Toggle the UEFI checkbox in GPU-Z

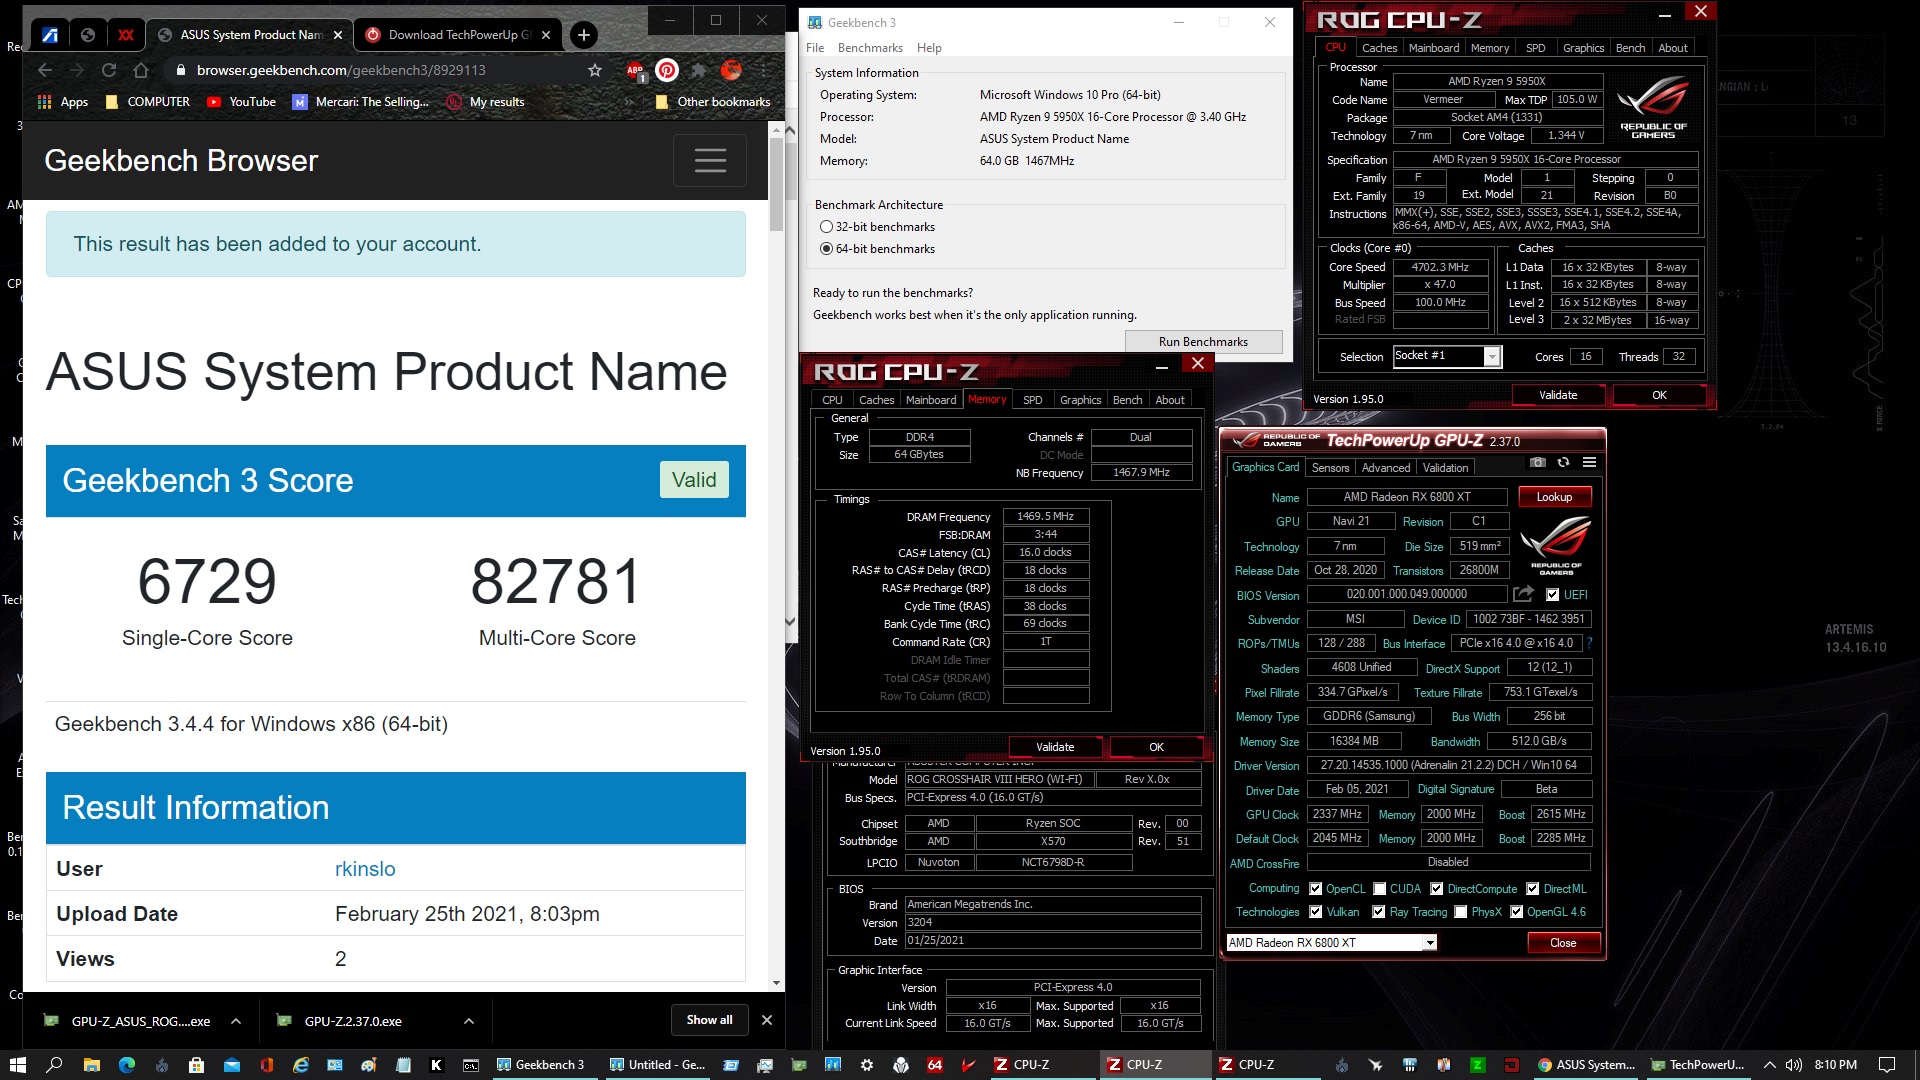[x=1552, y=595]
